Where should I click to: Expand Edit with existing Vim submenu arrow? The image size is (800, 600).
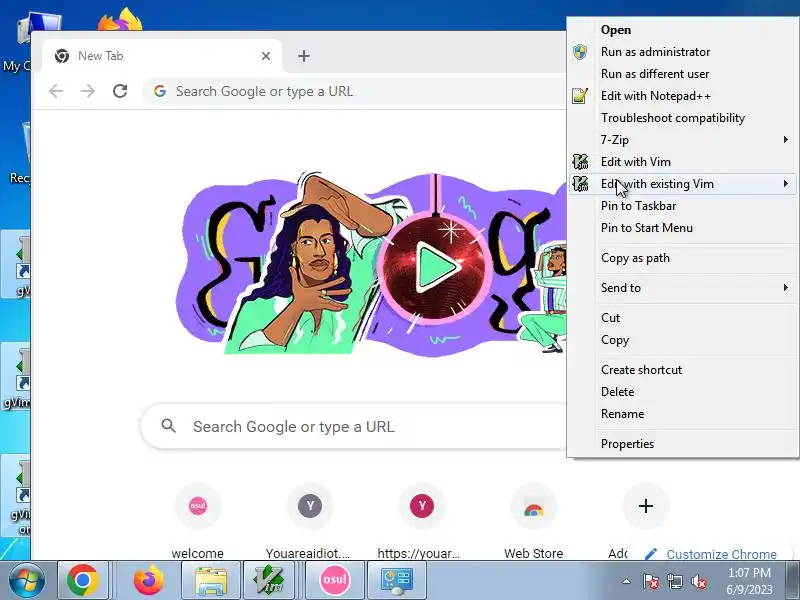786,183
